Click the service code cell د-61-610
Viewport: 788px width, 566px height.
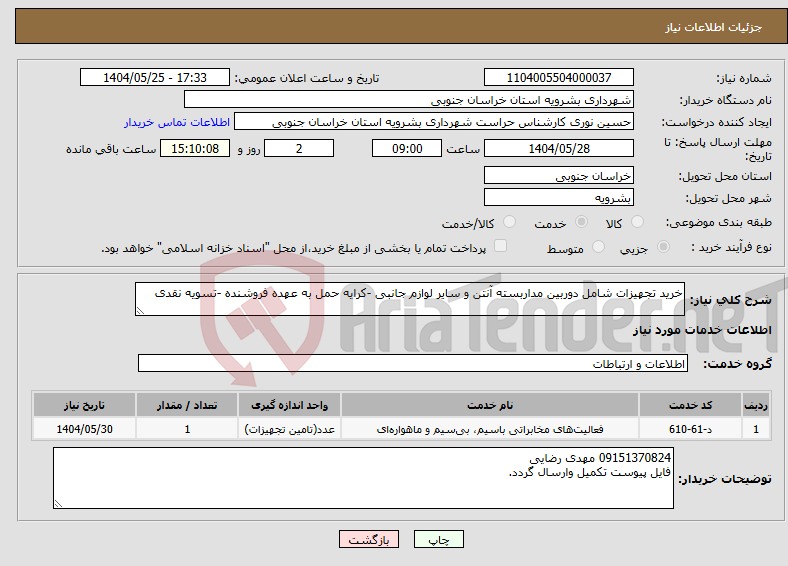coord(691,429)
